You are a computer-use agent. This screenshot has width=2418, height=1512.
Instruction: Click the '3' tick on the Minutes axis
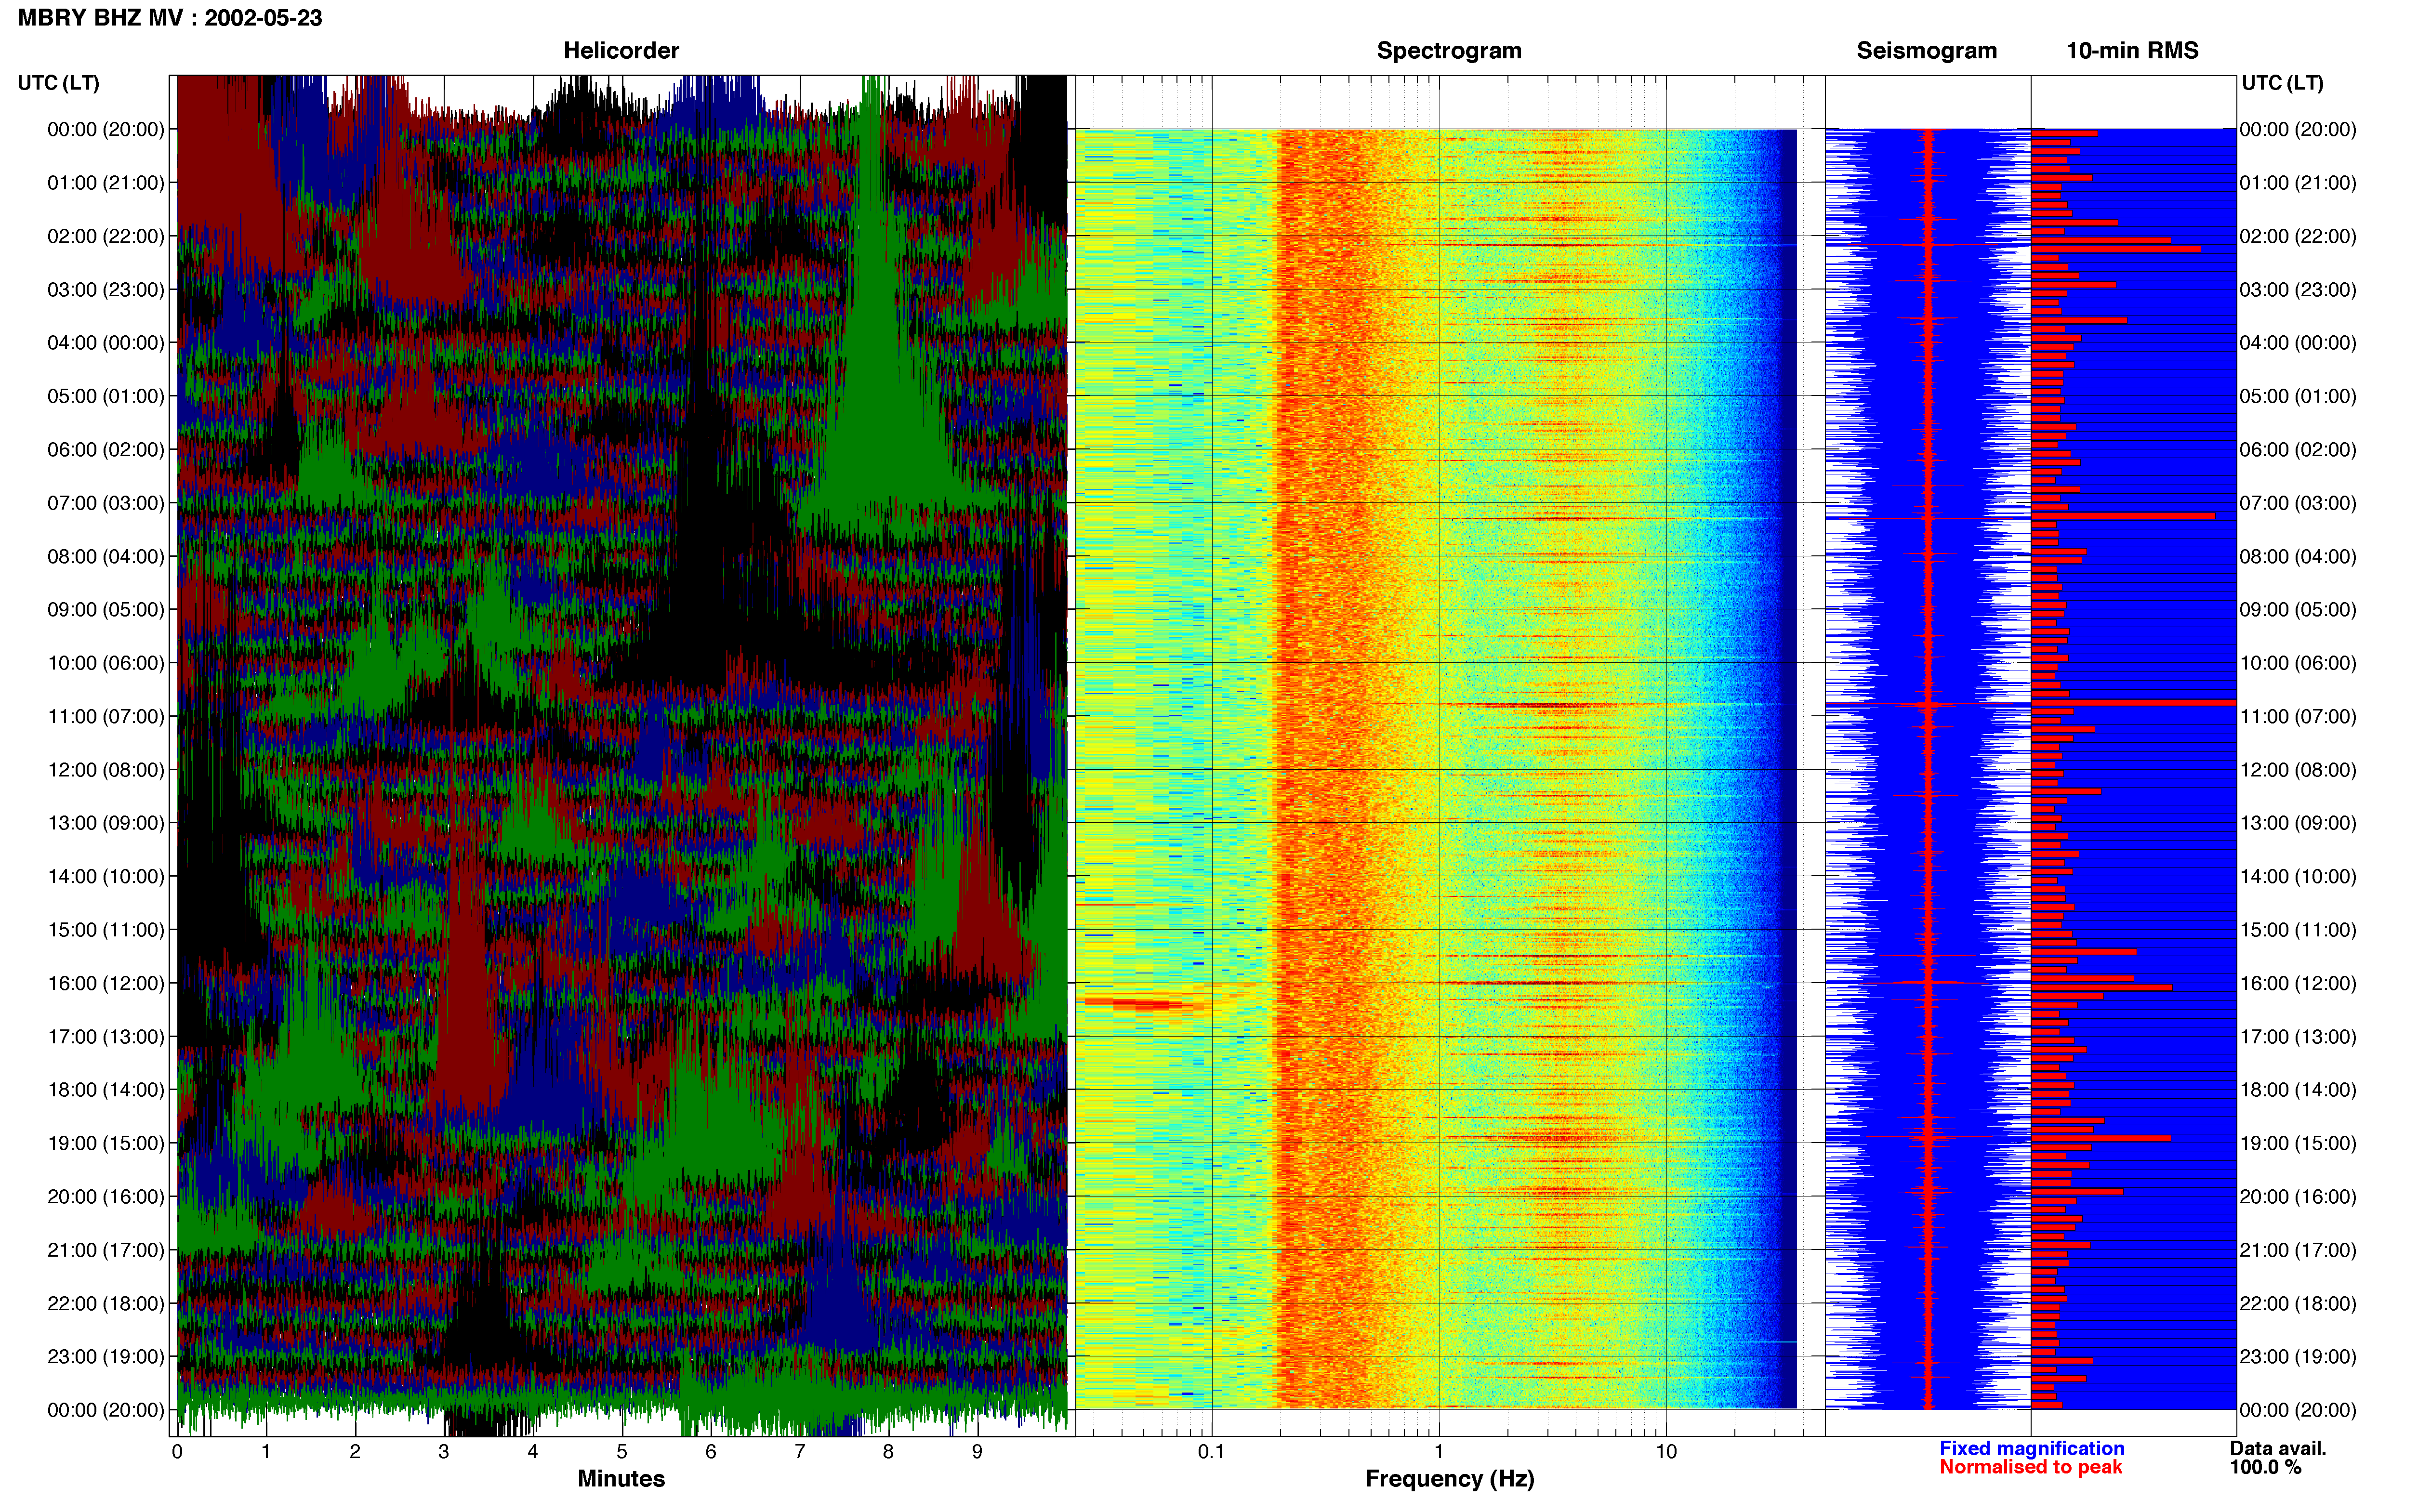444,1452
